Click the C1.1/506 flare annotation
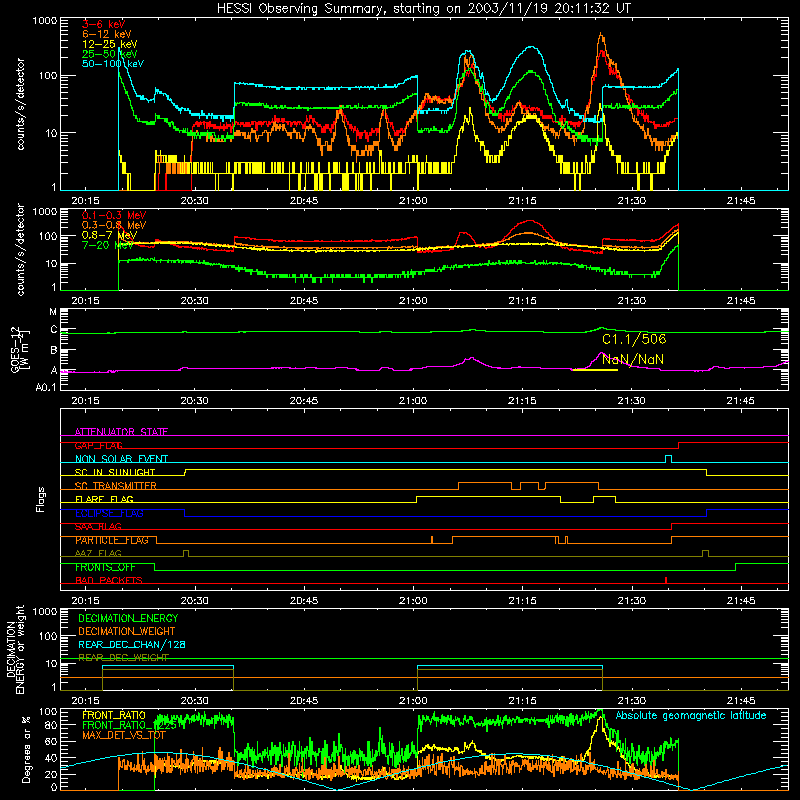 pyautogui.click(x=634, y=339)
